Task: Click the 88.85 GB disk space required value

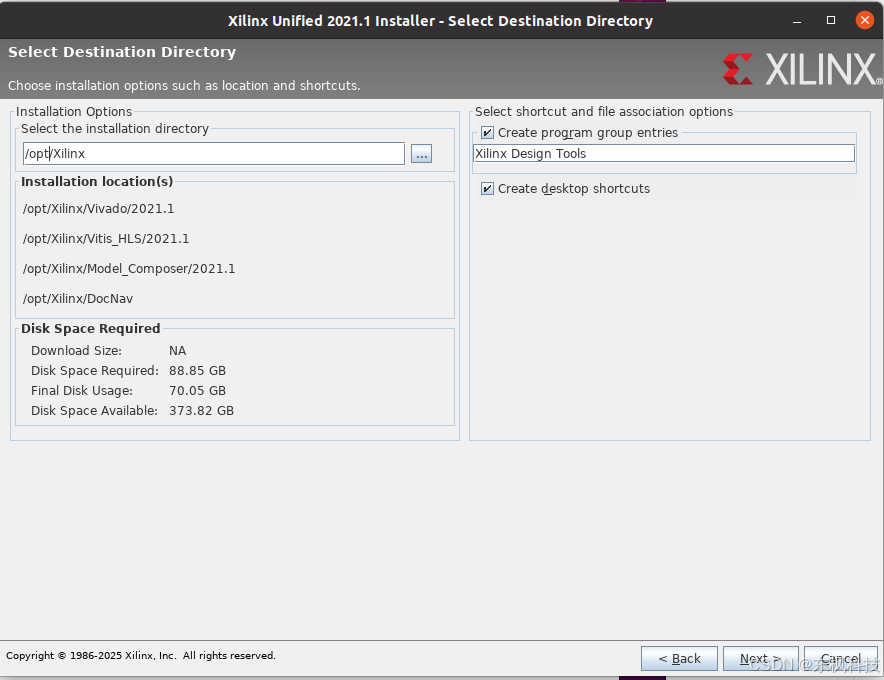Action: click(197, 370)
